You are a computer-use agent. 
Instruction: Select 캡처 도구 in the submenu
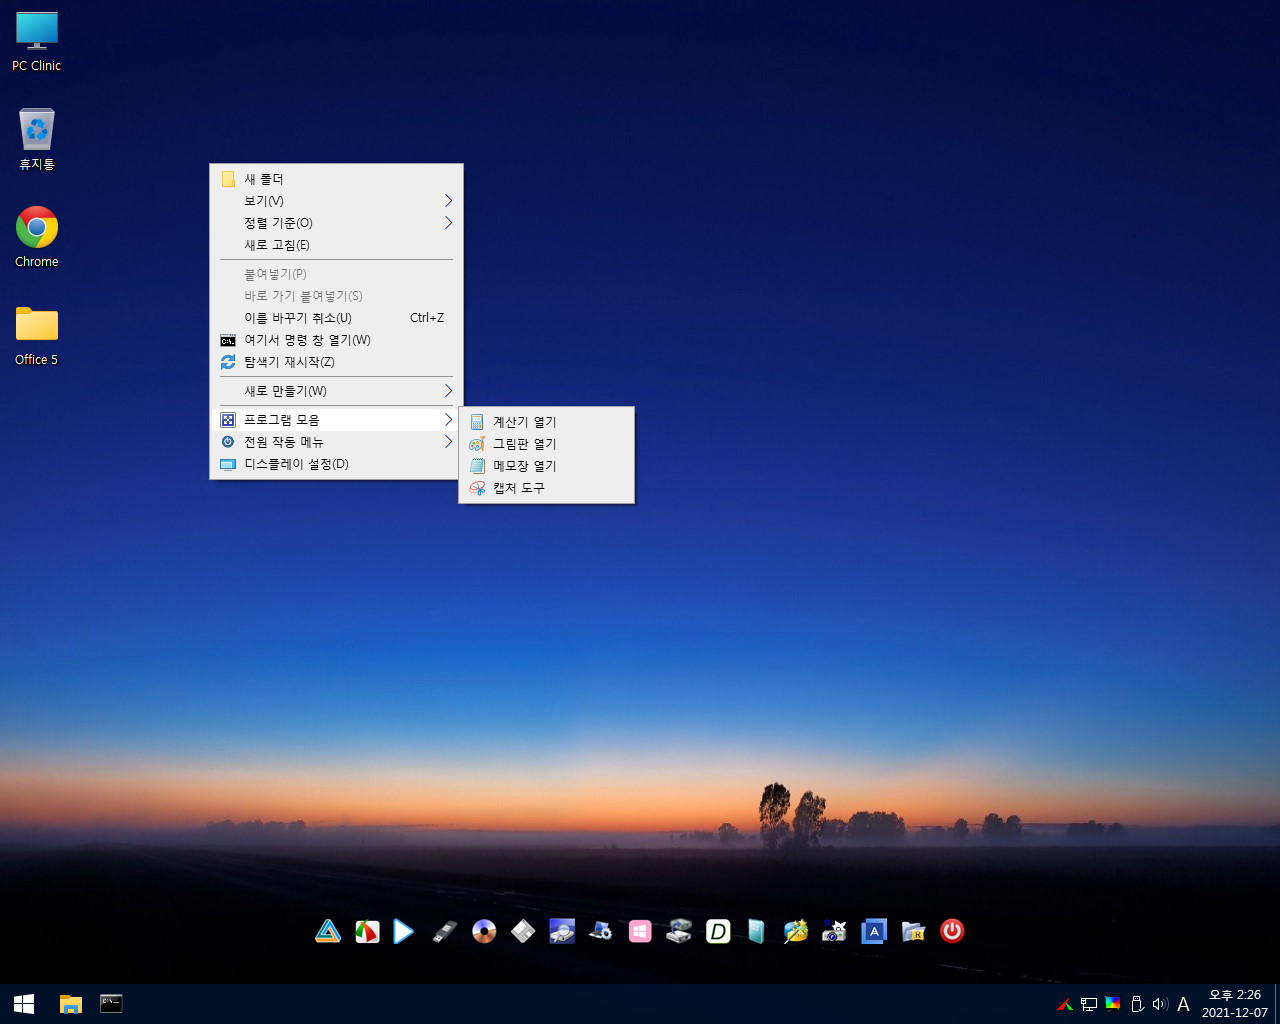[x=546, y=488]
